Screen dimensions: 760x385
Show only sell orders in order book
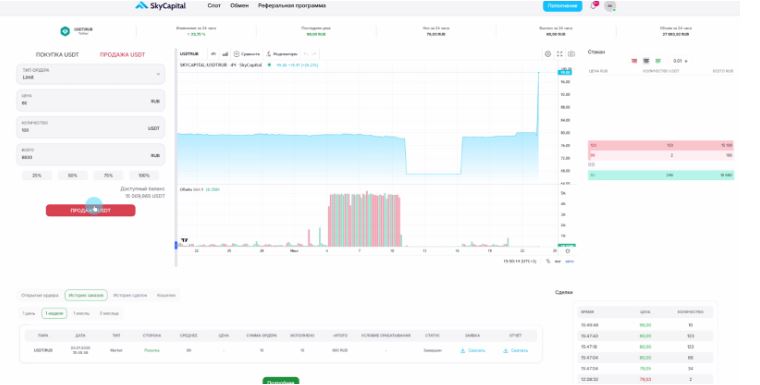coord(634,61)
